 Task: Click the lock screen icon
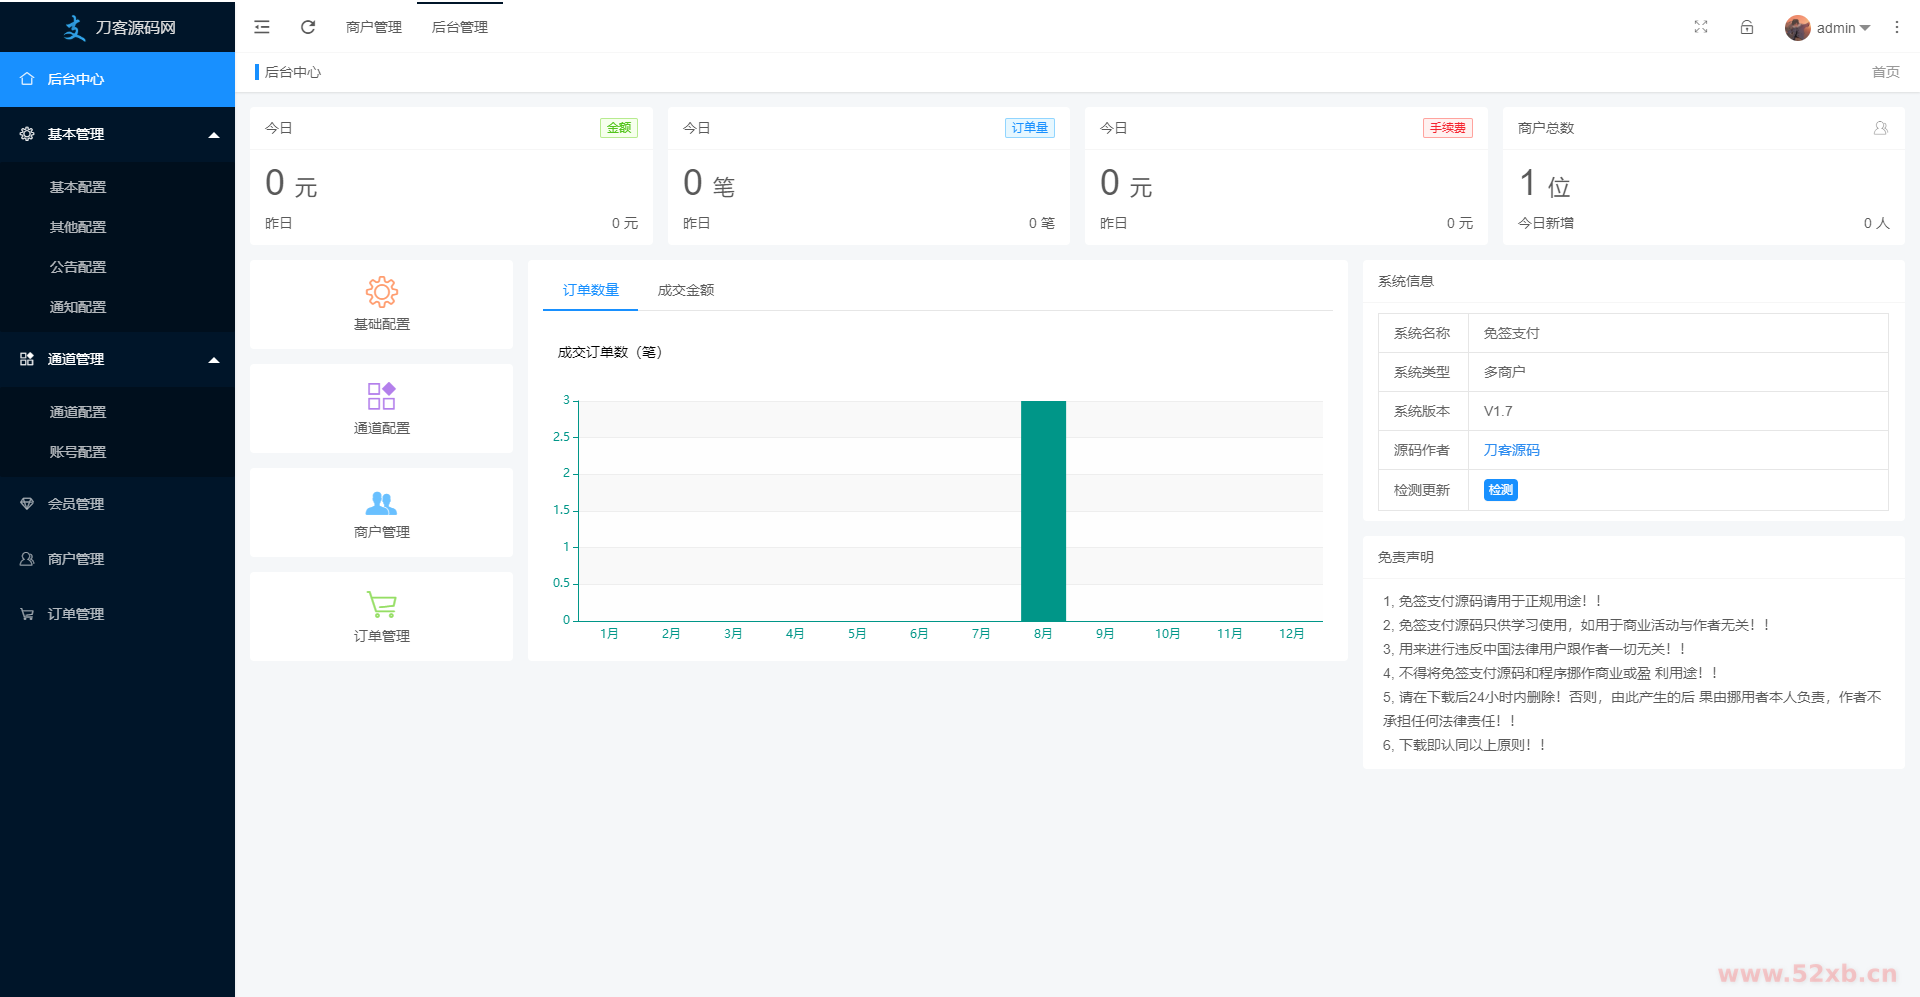(1747, 27)
